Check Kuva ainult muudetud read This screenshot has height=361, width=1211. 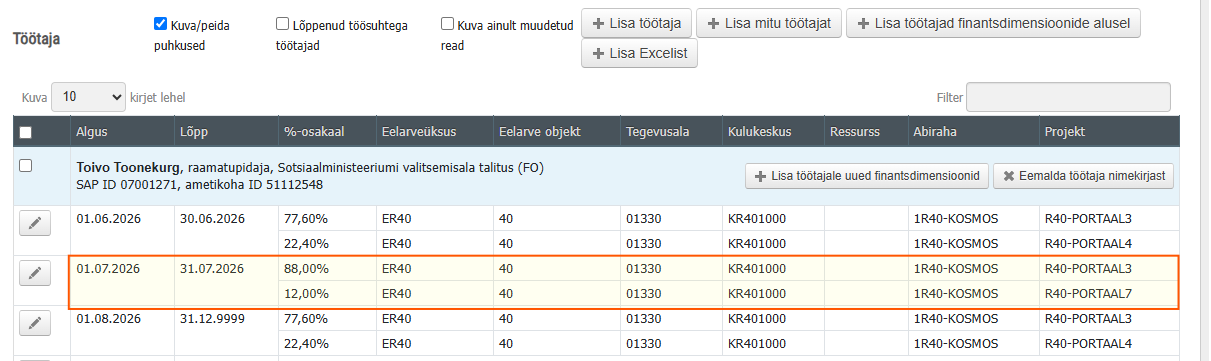(x=447, y=24)
